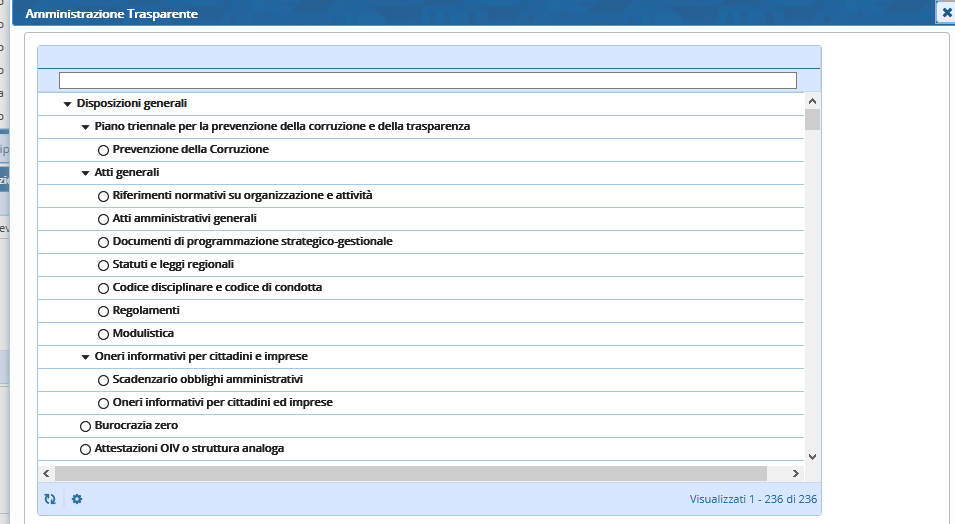The image size is (955, 524).
Task: Click the Regolamenti tree entry
Action: 146,311
